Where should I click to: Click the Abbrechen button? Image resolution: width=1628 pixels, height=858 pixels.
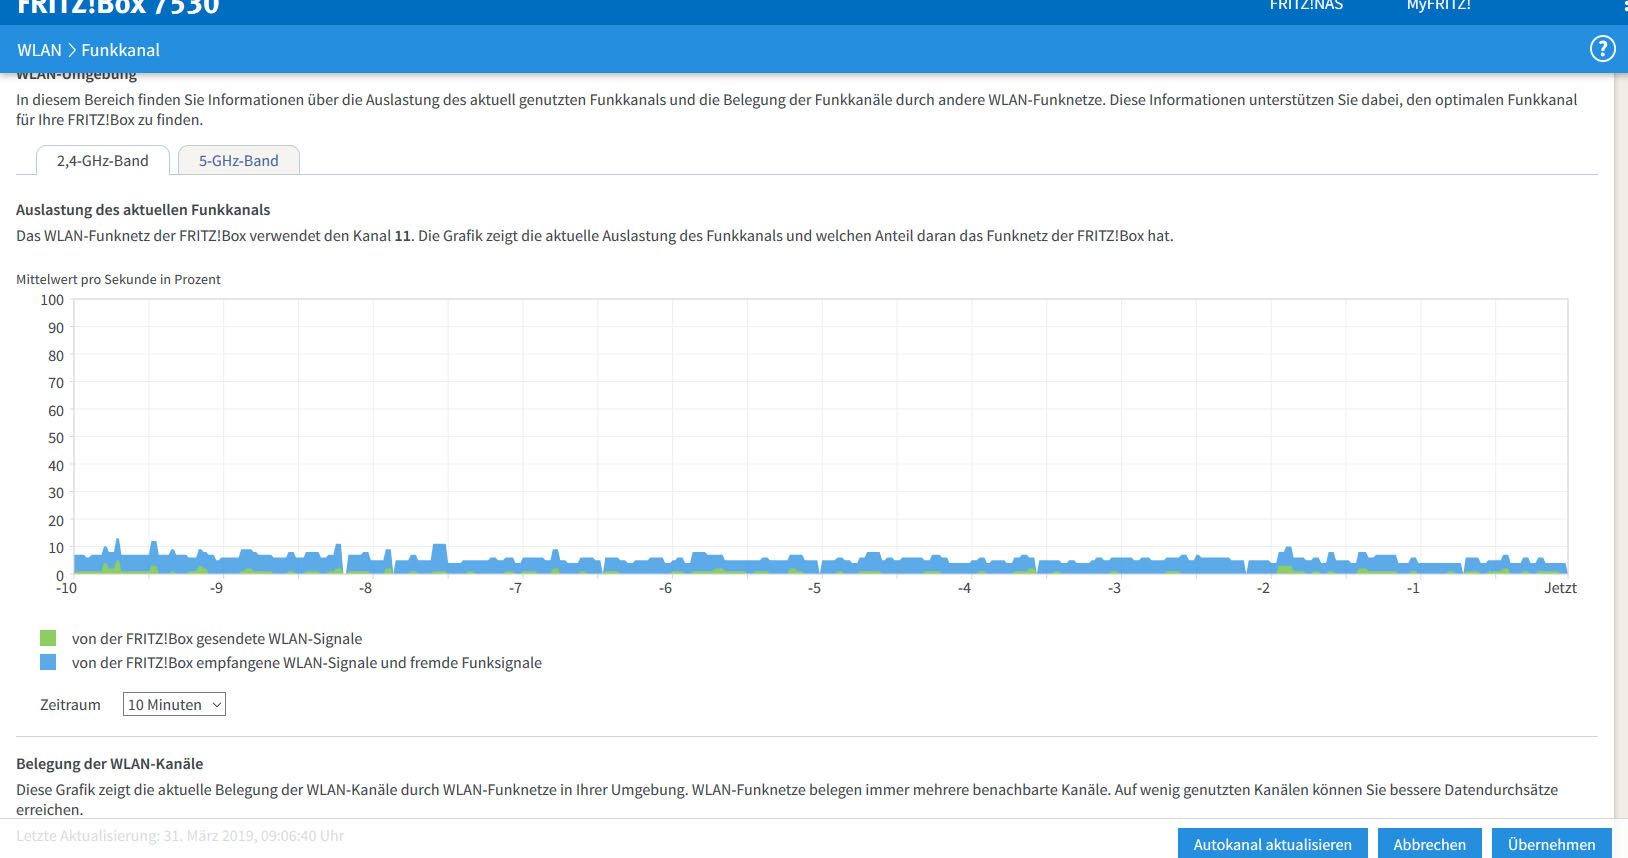tap(1429, 844)
